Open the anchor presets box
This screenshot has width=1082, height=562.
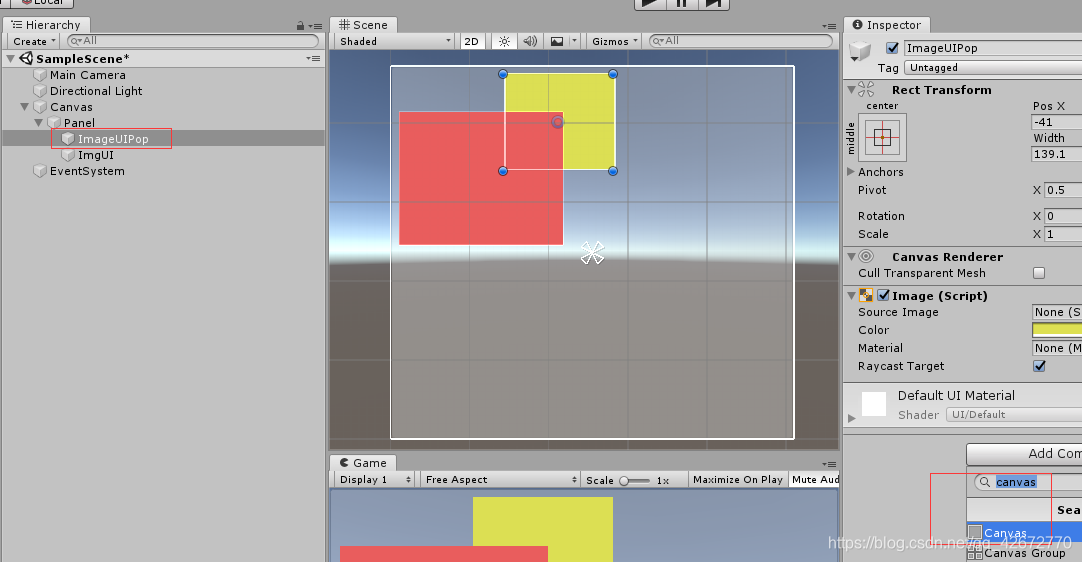(x=882, y=137)
